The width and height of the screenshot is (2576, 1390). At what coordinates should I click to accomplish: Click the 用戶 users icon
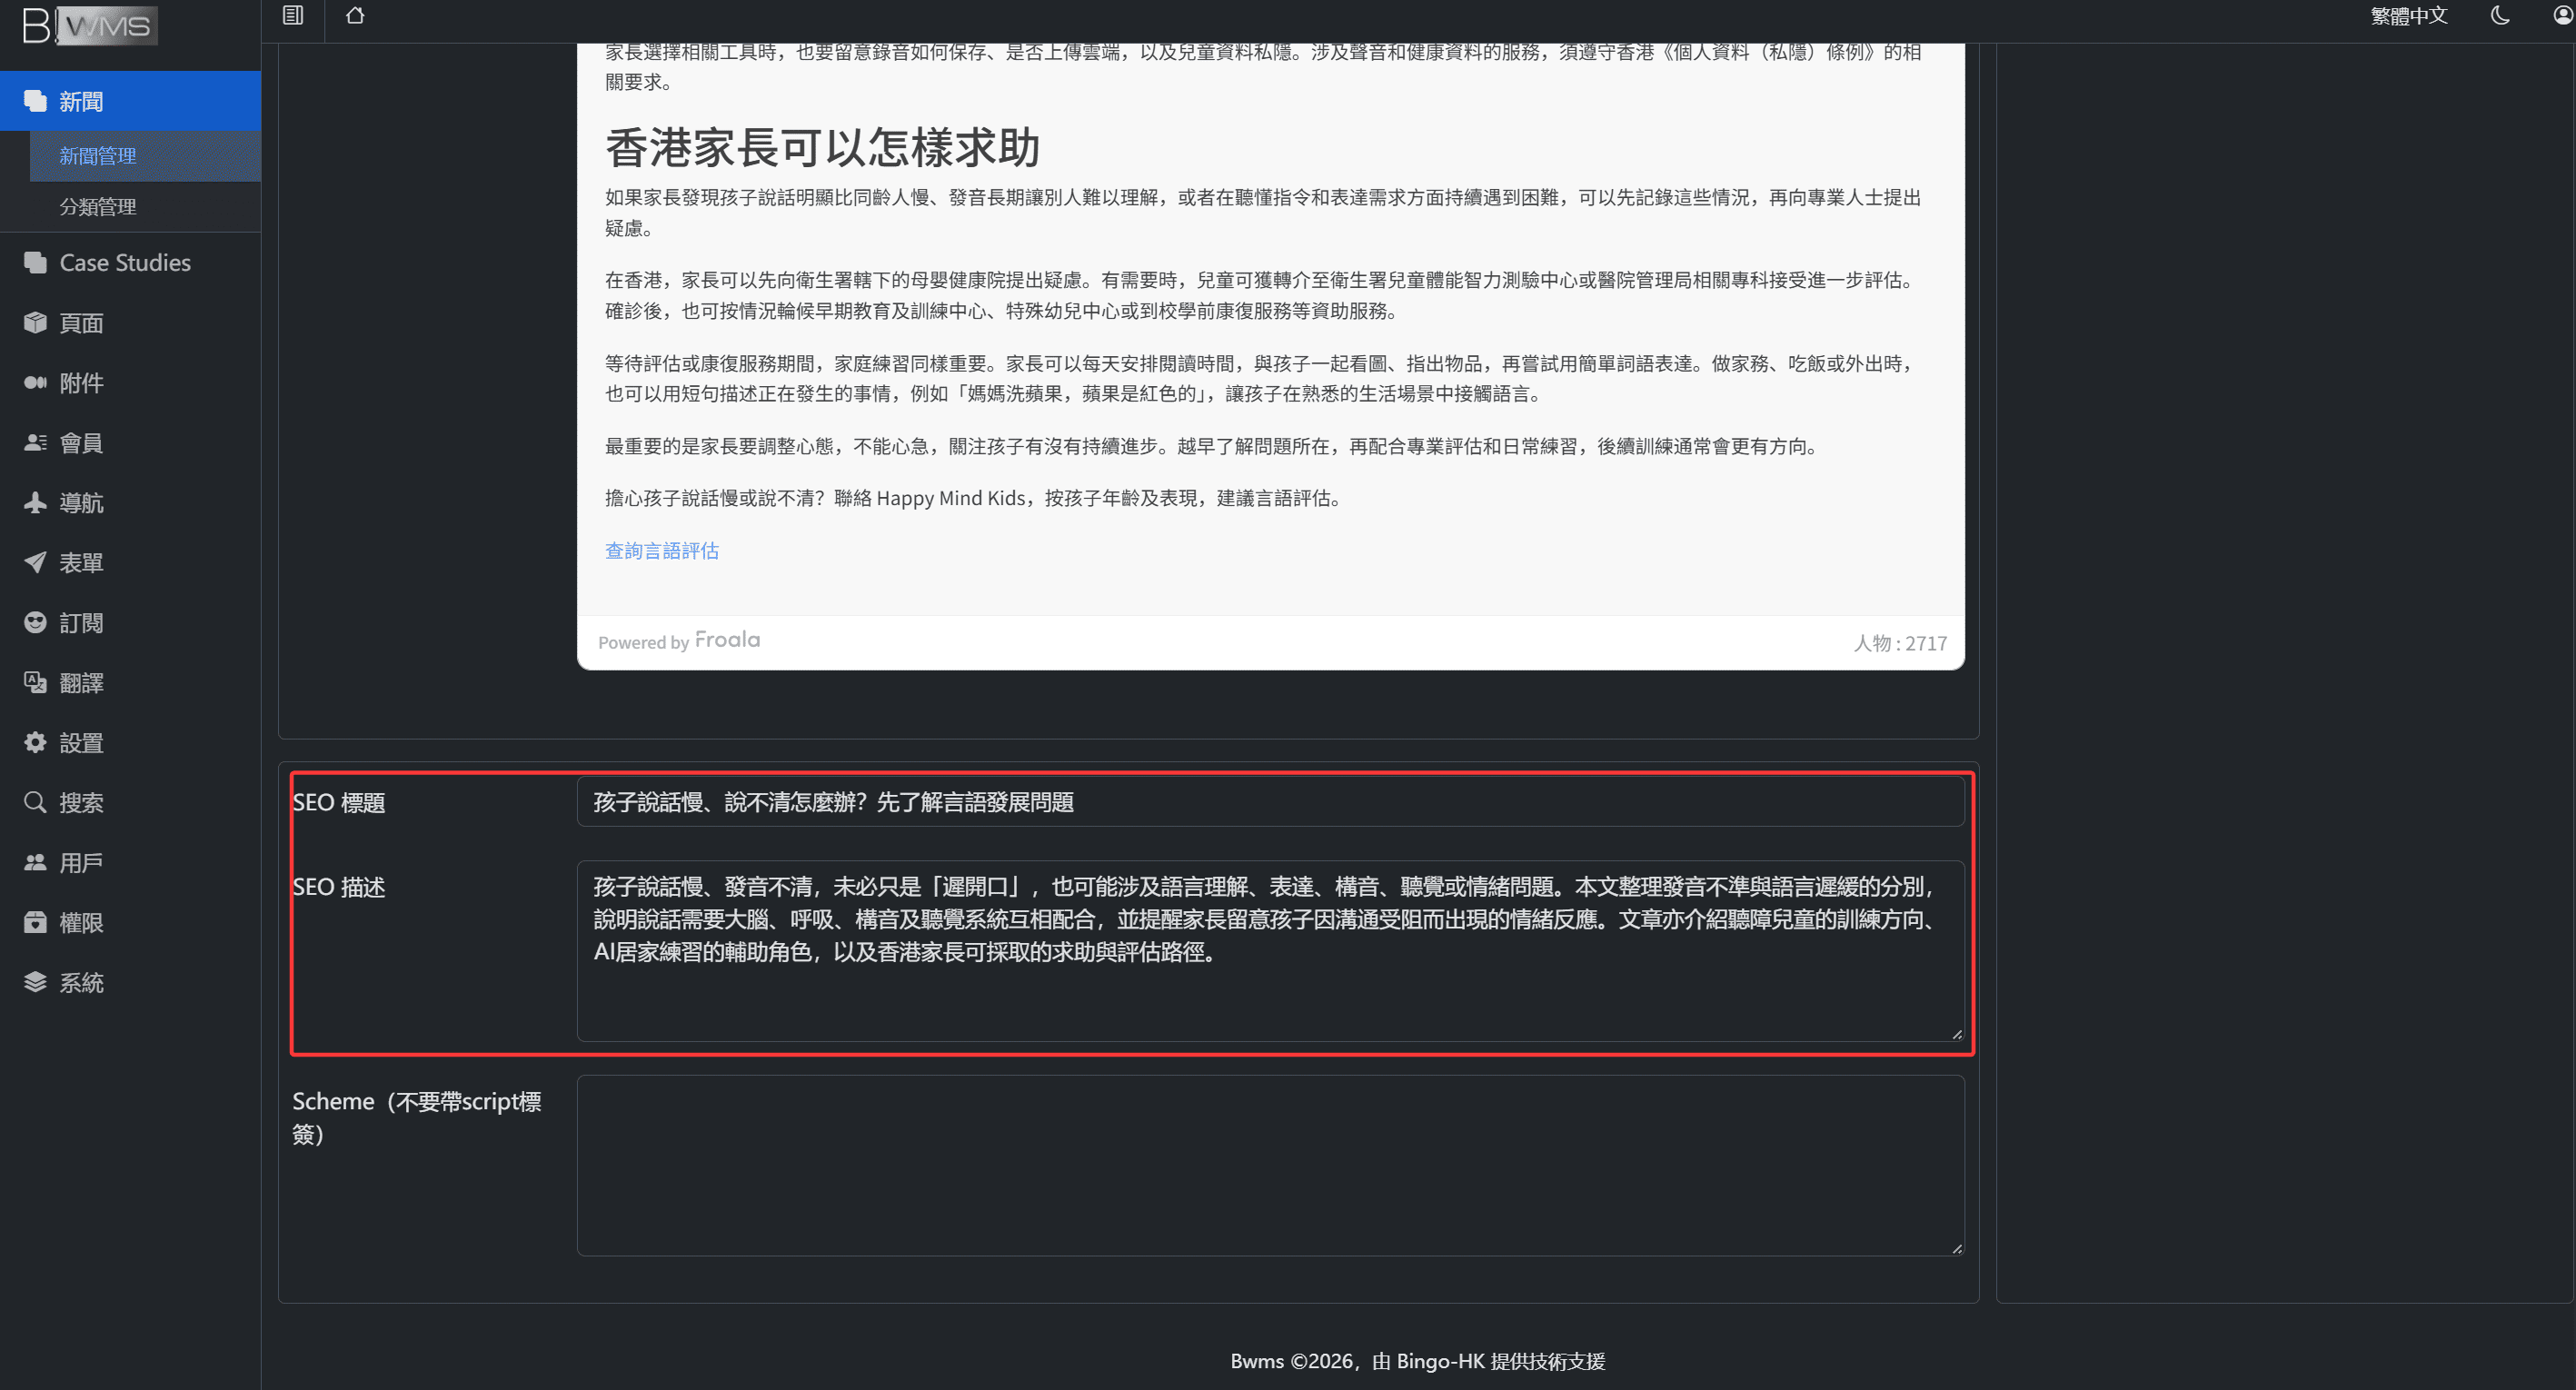[35, 863]
